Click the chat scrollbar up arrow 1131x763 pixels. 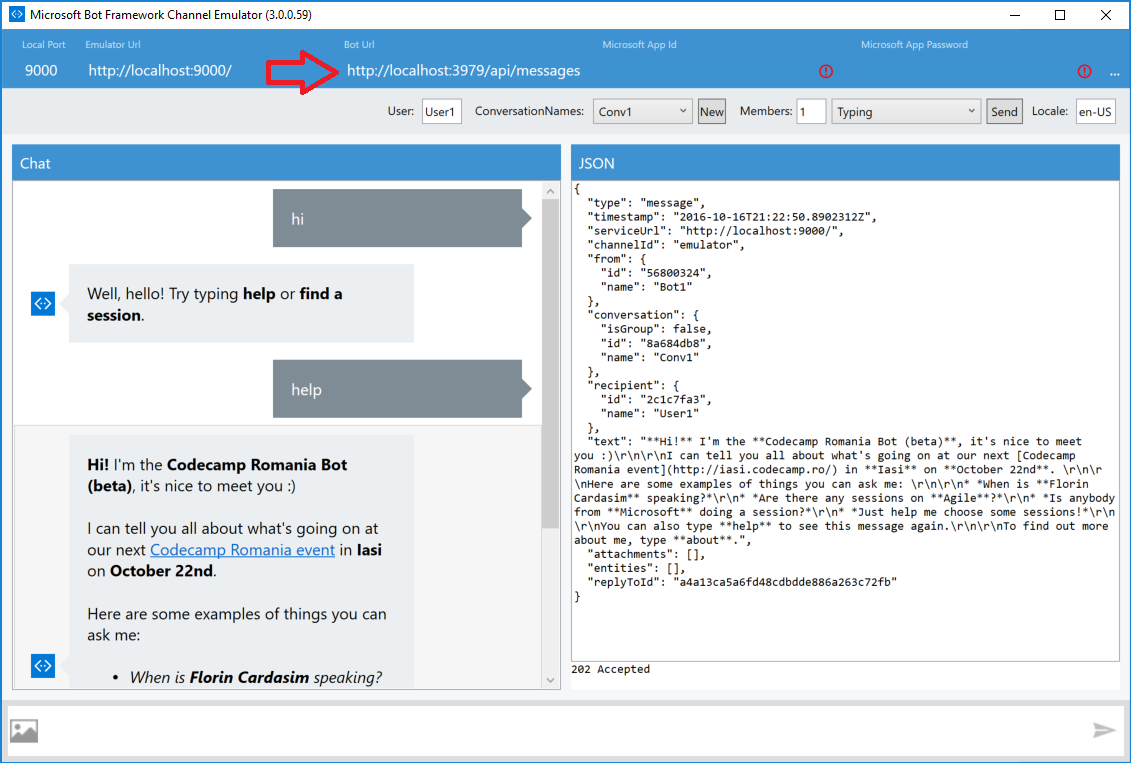tap(550, 191)
